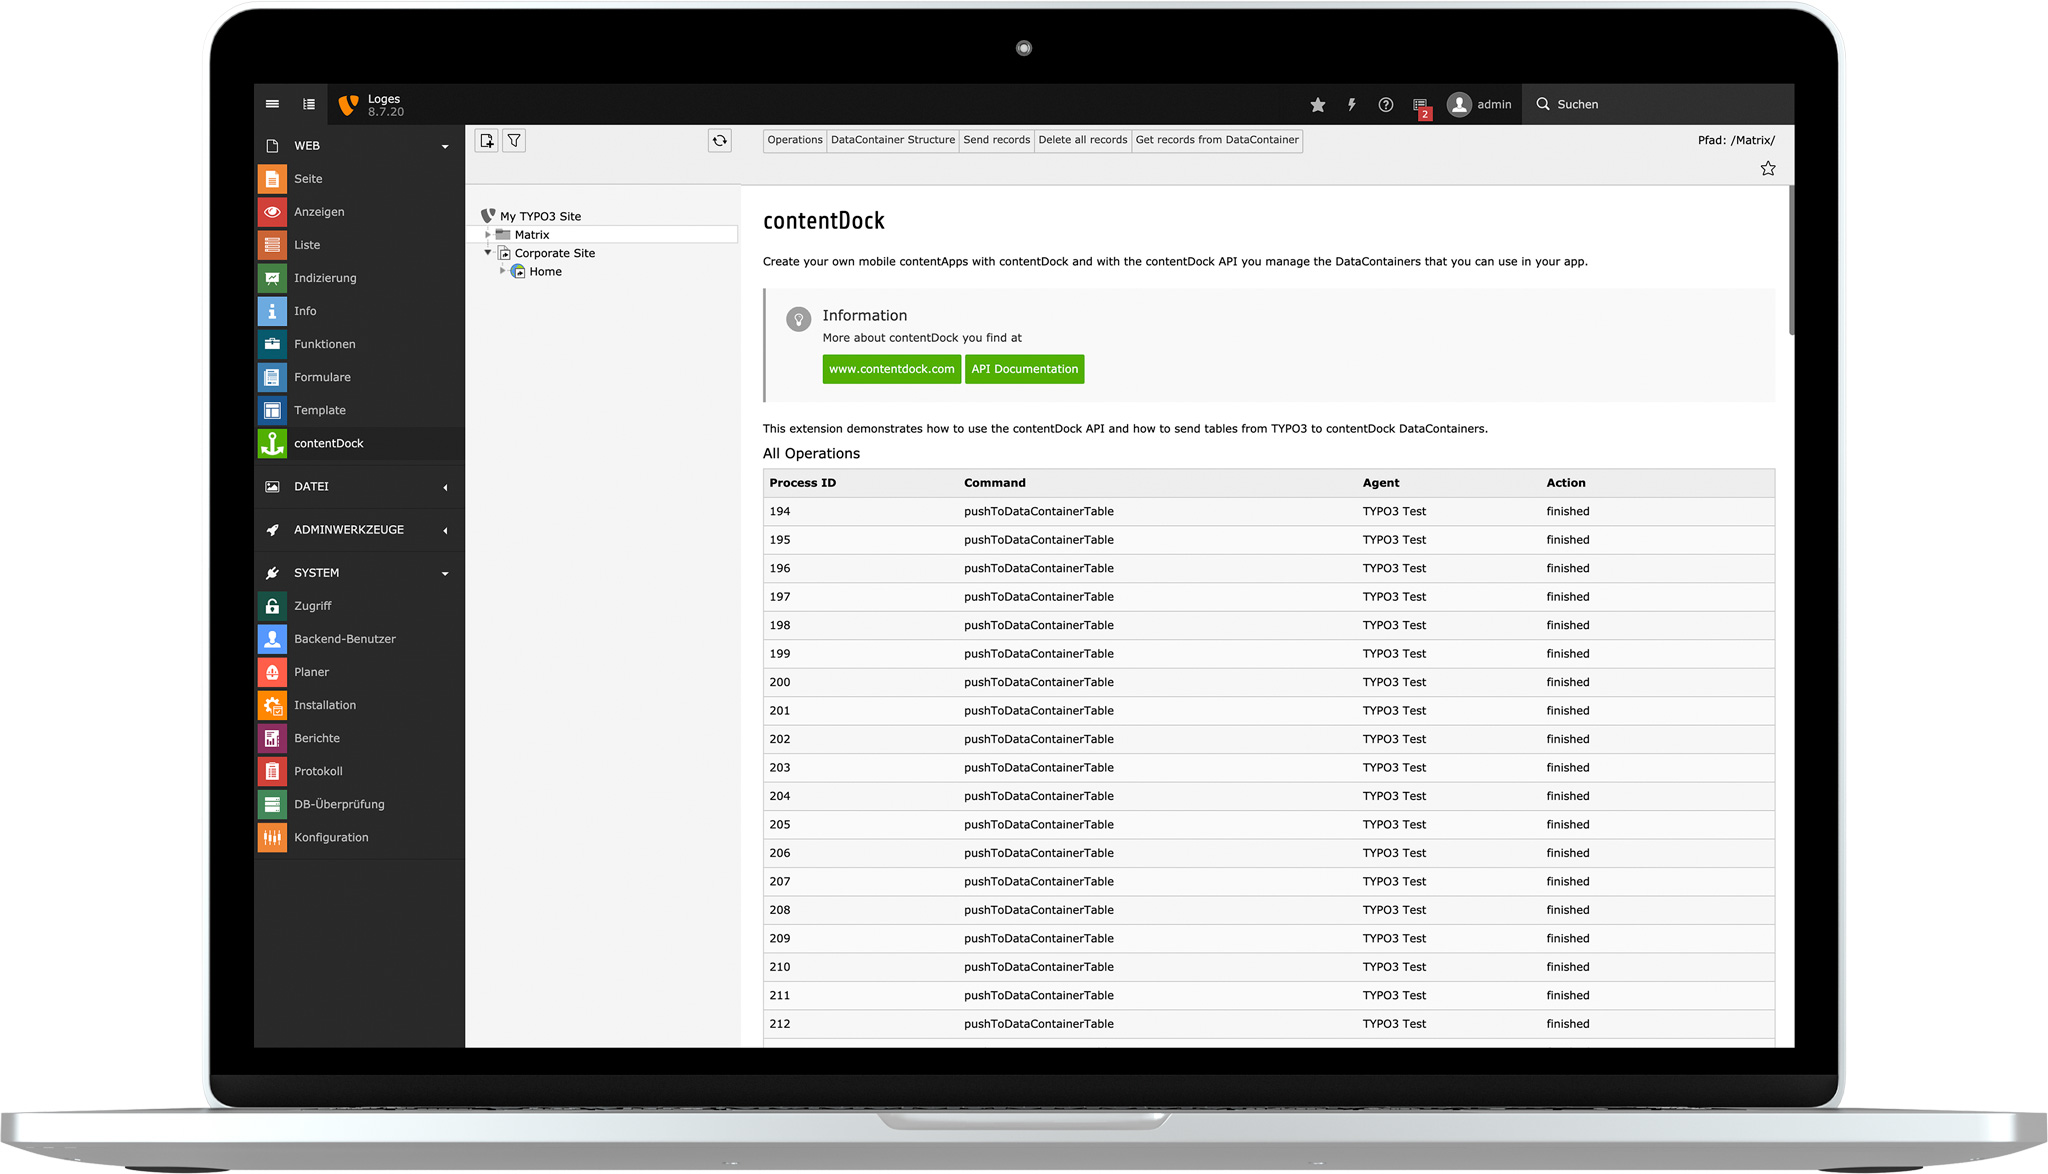Open the Delete all records tab

(x=1083, y=140)
